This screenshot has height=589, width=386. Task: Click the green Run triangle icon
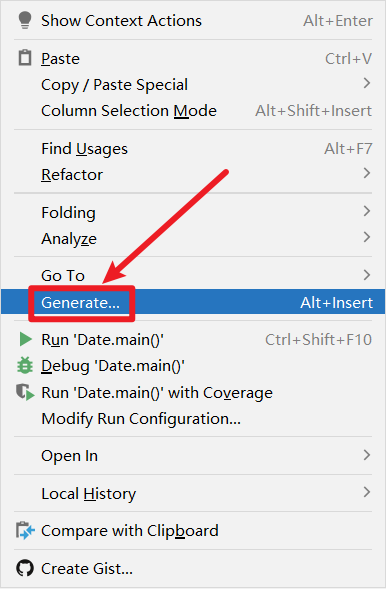25,339
